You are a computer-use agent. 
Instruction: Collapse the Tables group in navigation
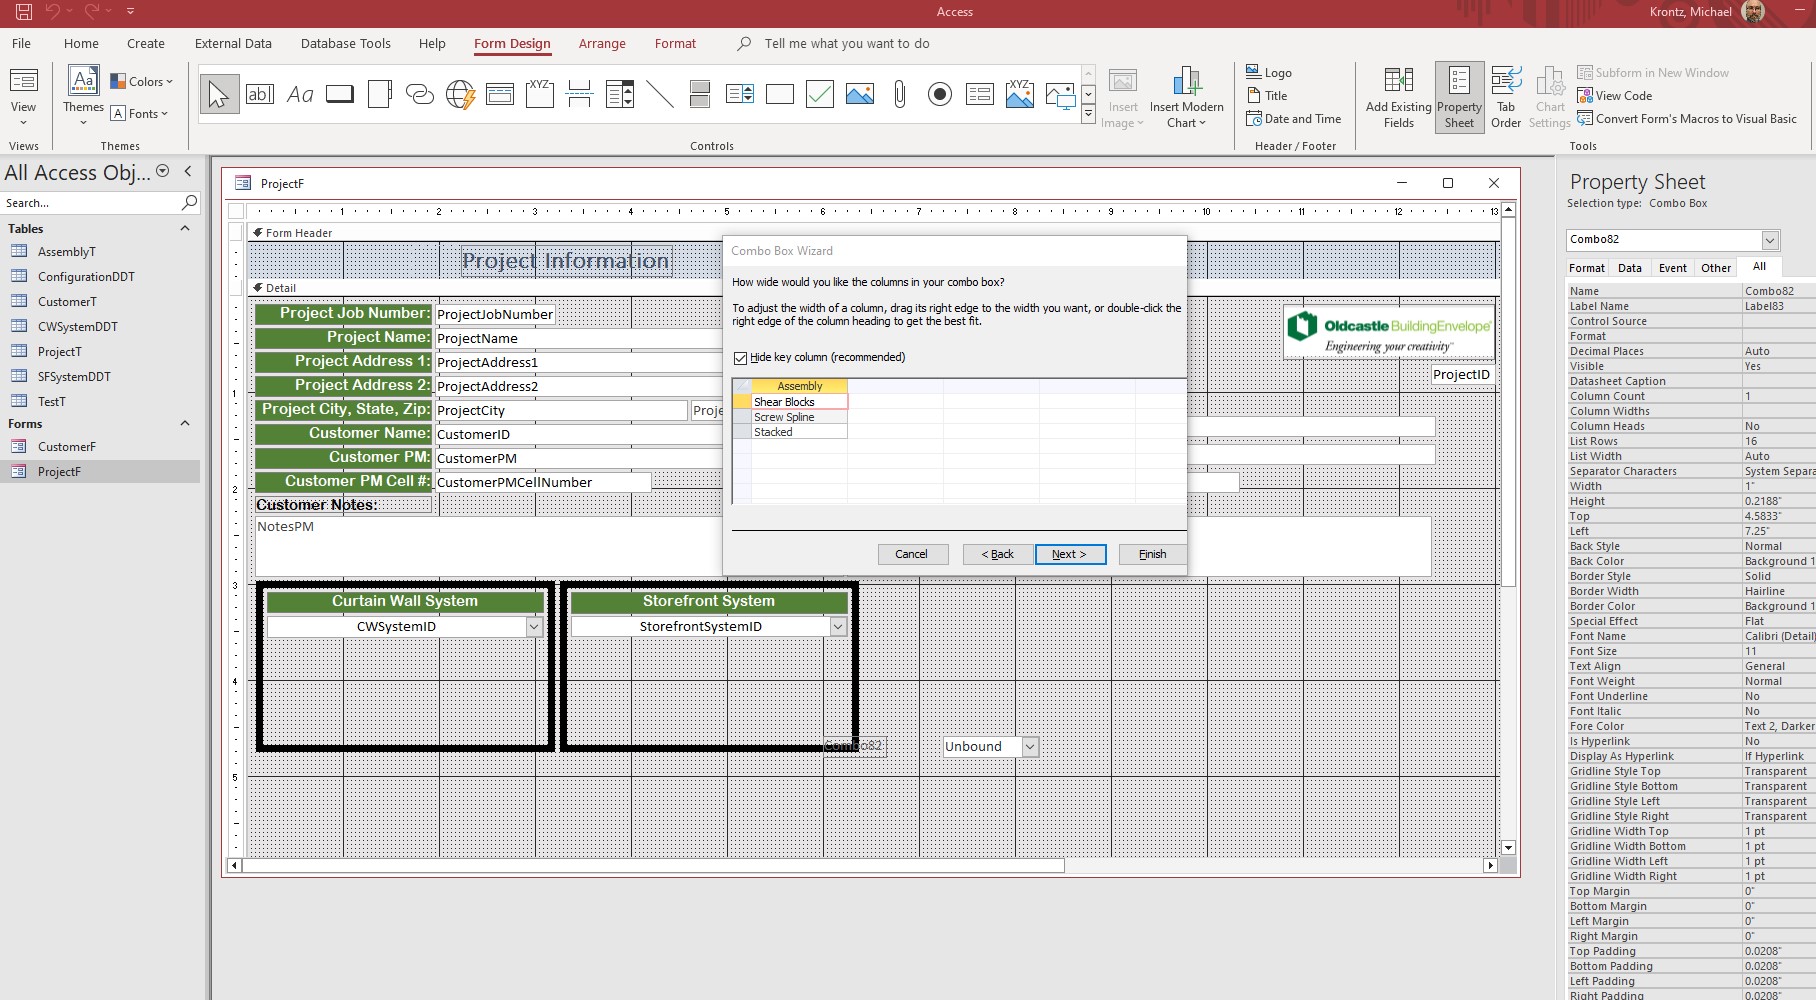(x=184, y=229)
